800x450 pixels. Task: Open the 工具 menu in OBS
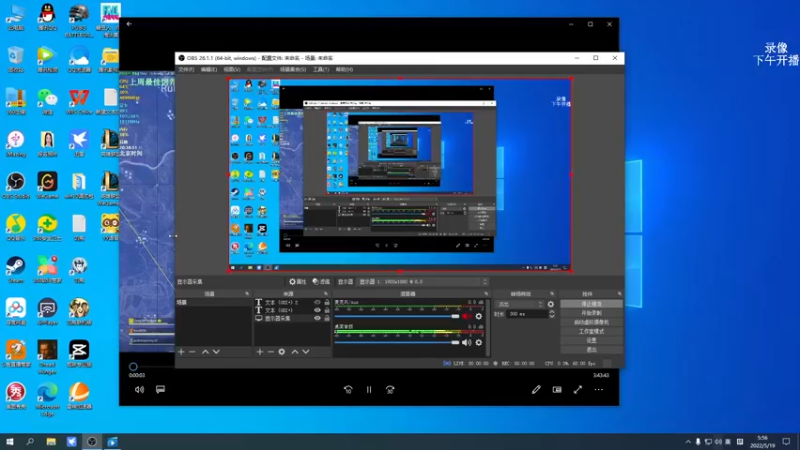click(x=320, y=70)
